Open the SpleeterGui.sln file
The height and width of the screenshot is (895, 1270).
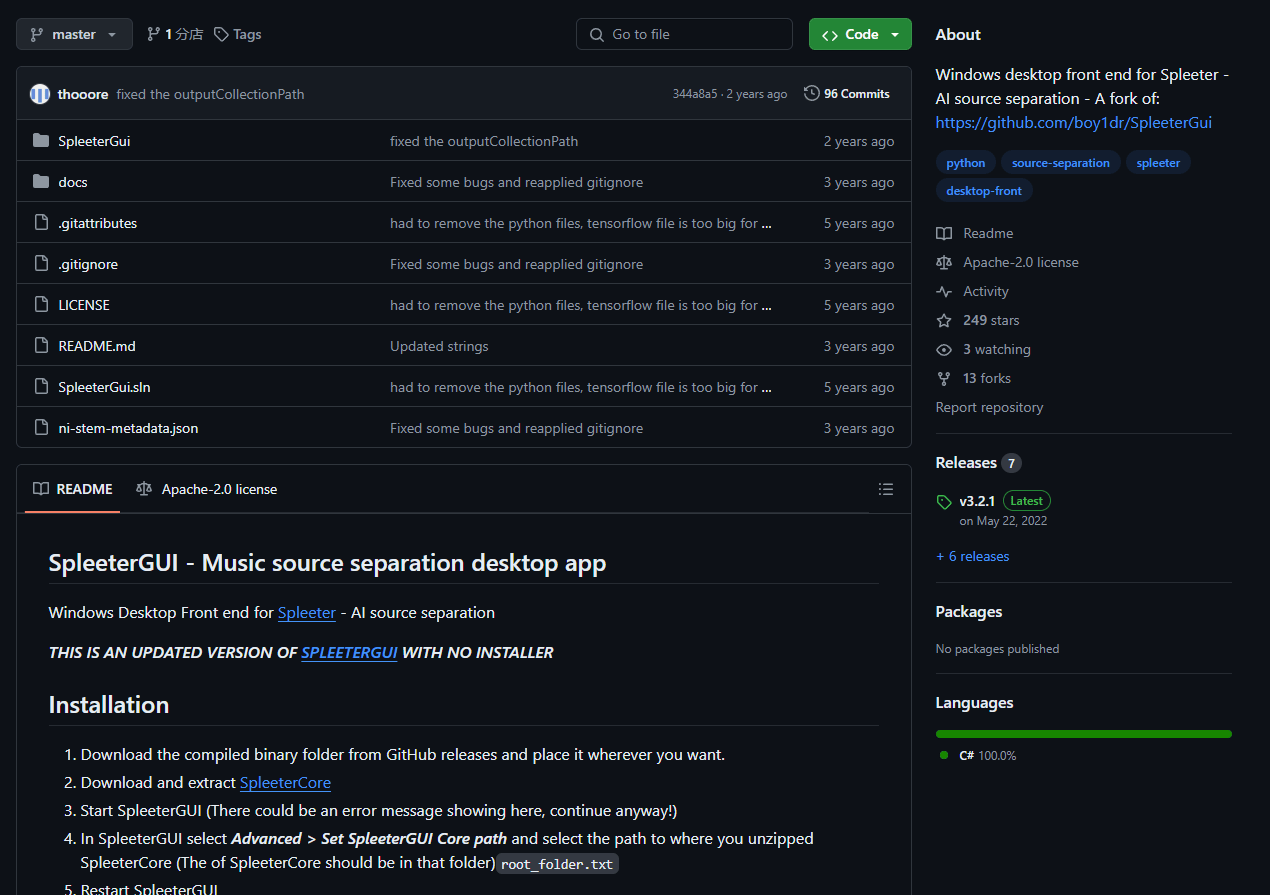104,387
